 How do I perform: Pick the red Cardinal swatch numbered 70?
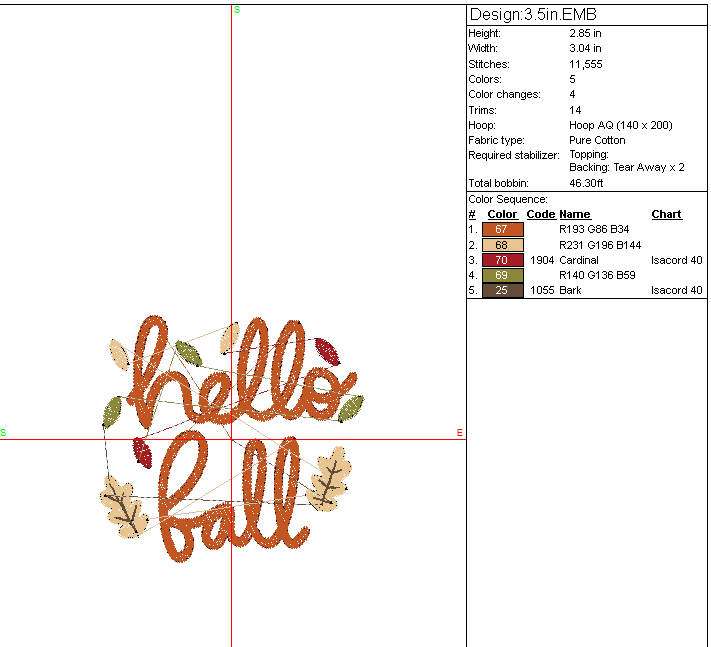502,260
